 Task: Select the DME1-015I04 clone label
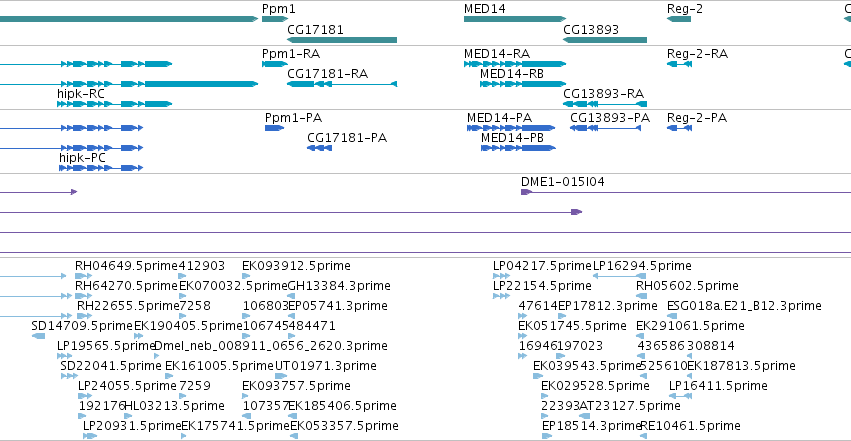pos(563,182)
